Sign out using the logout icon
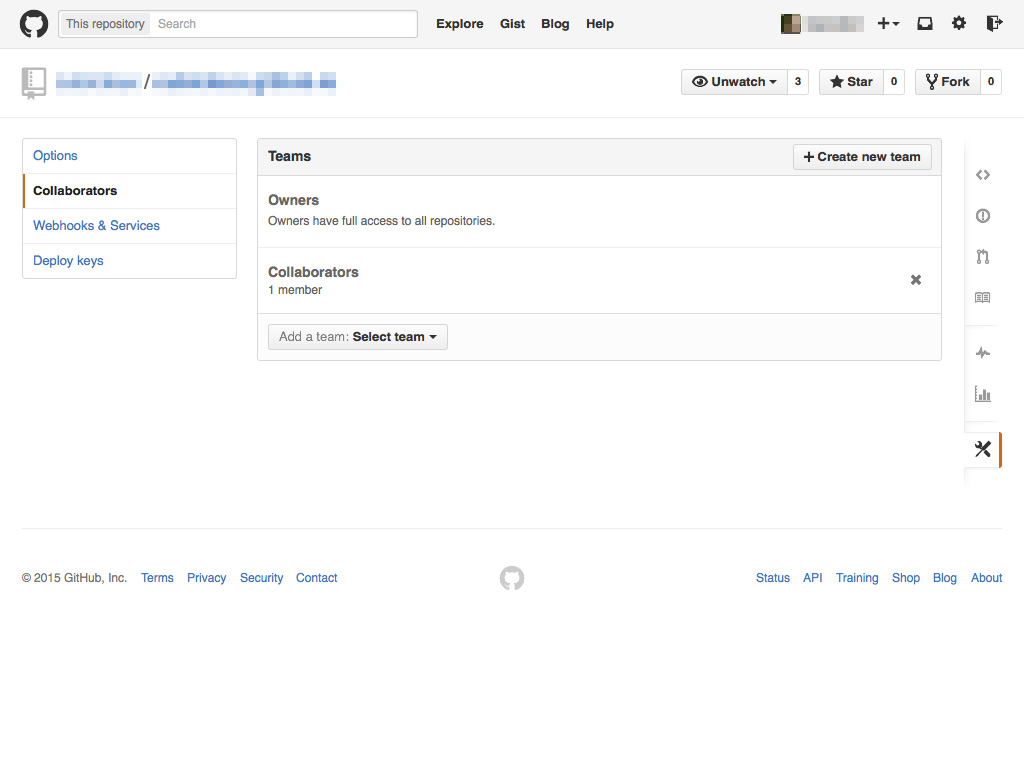Image resolution: width=1024 pixels, height=768 pixels. tap(993, 22)
